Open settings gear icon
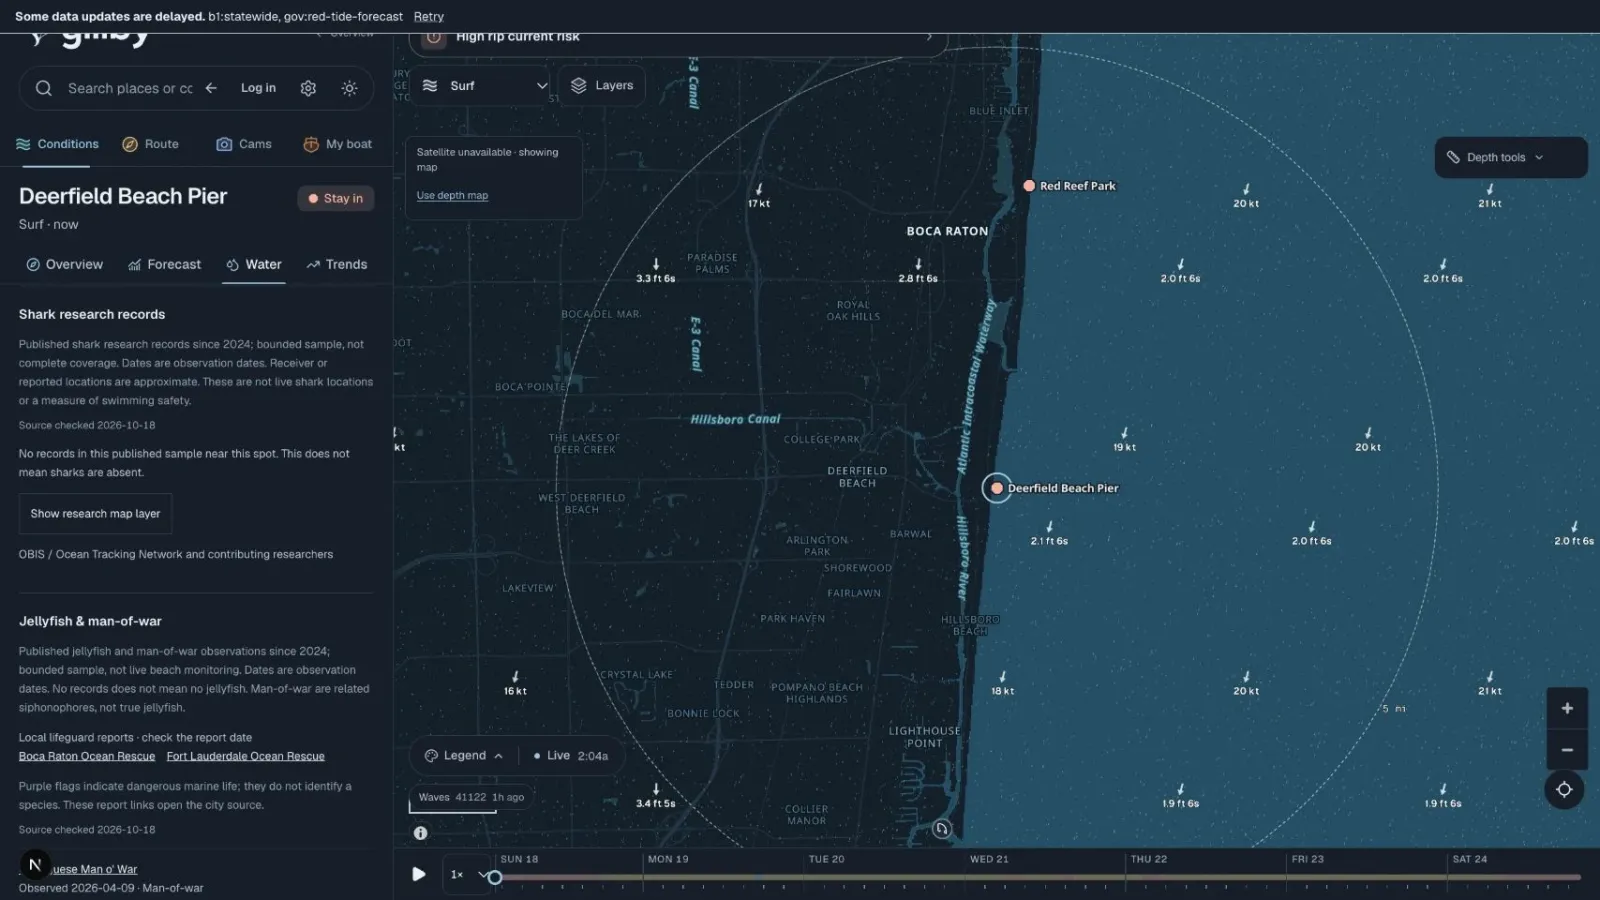The image size is (1600, 900). tap(308, 88)
